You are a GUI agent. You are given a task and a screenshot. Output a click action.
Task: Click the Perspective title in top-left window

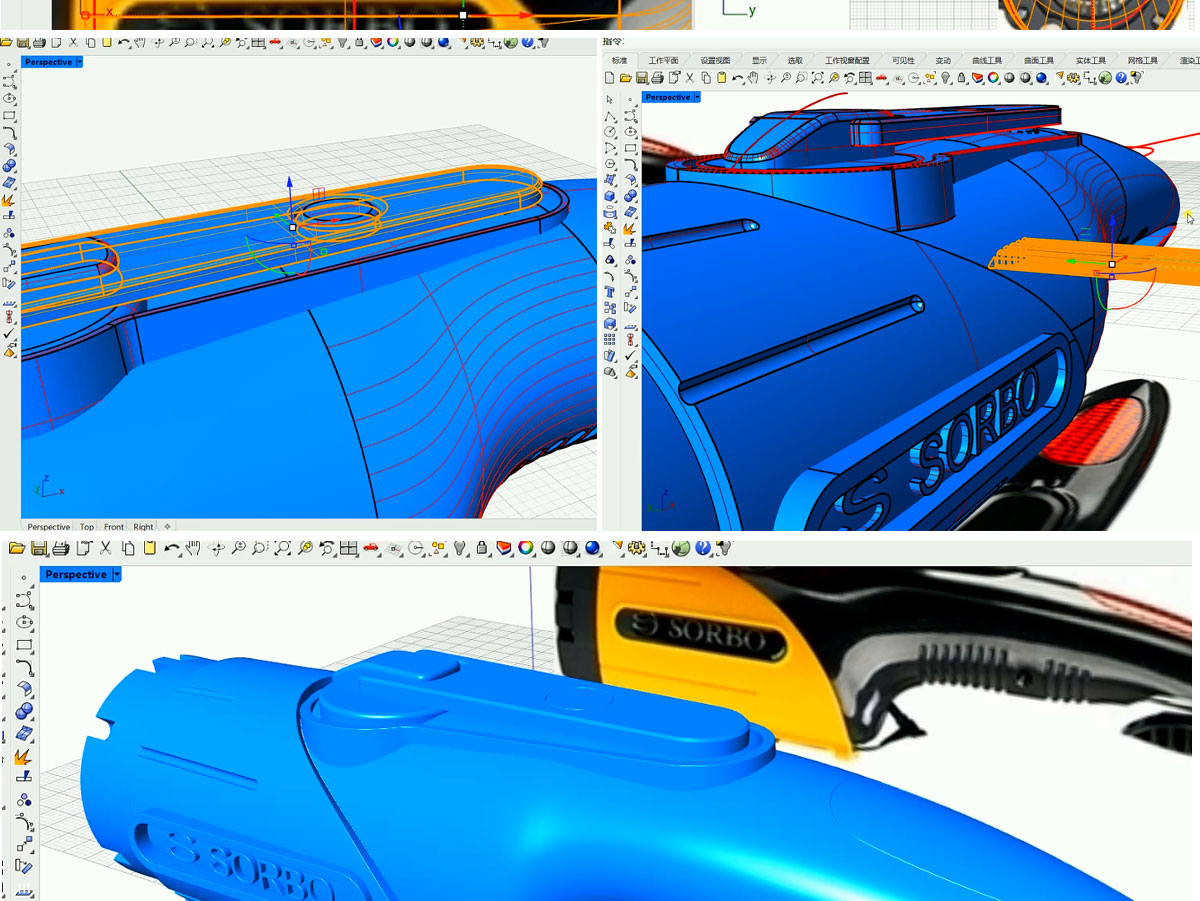tap(48, 62)
